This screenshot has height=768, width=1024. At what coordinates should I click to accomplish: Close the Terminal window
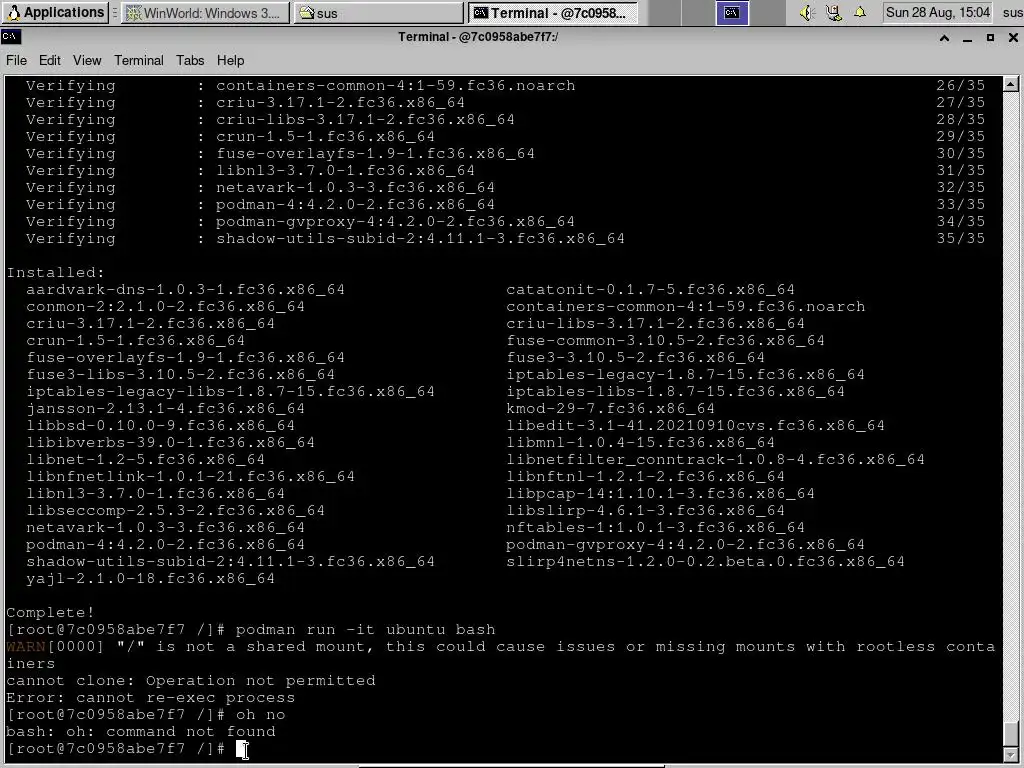[x=1013, y=38]
